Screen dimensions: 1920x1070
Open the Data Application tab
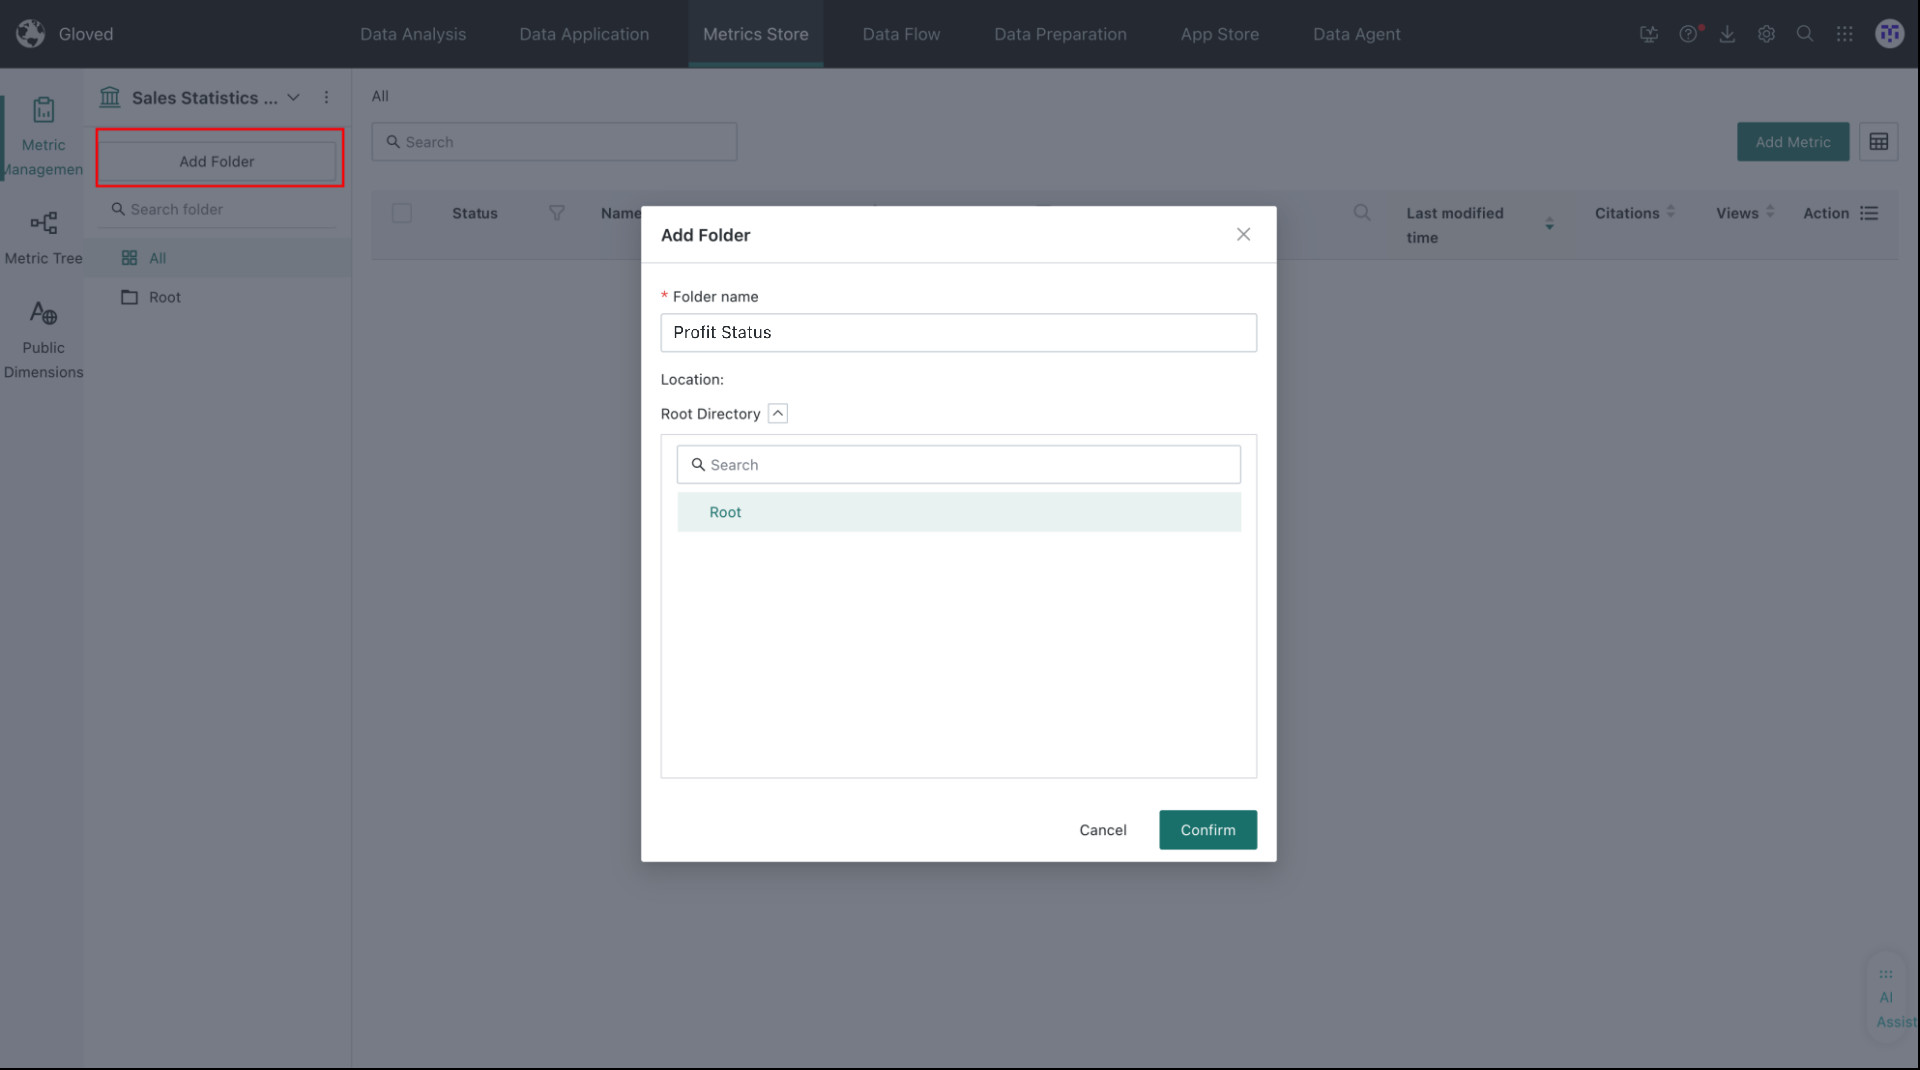pyautogui.click(x=584, y=34)
